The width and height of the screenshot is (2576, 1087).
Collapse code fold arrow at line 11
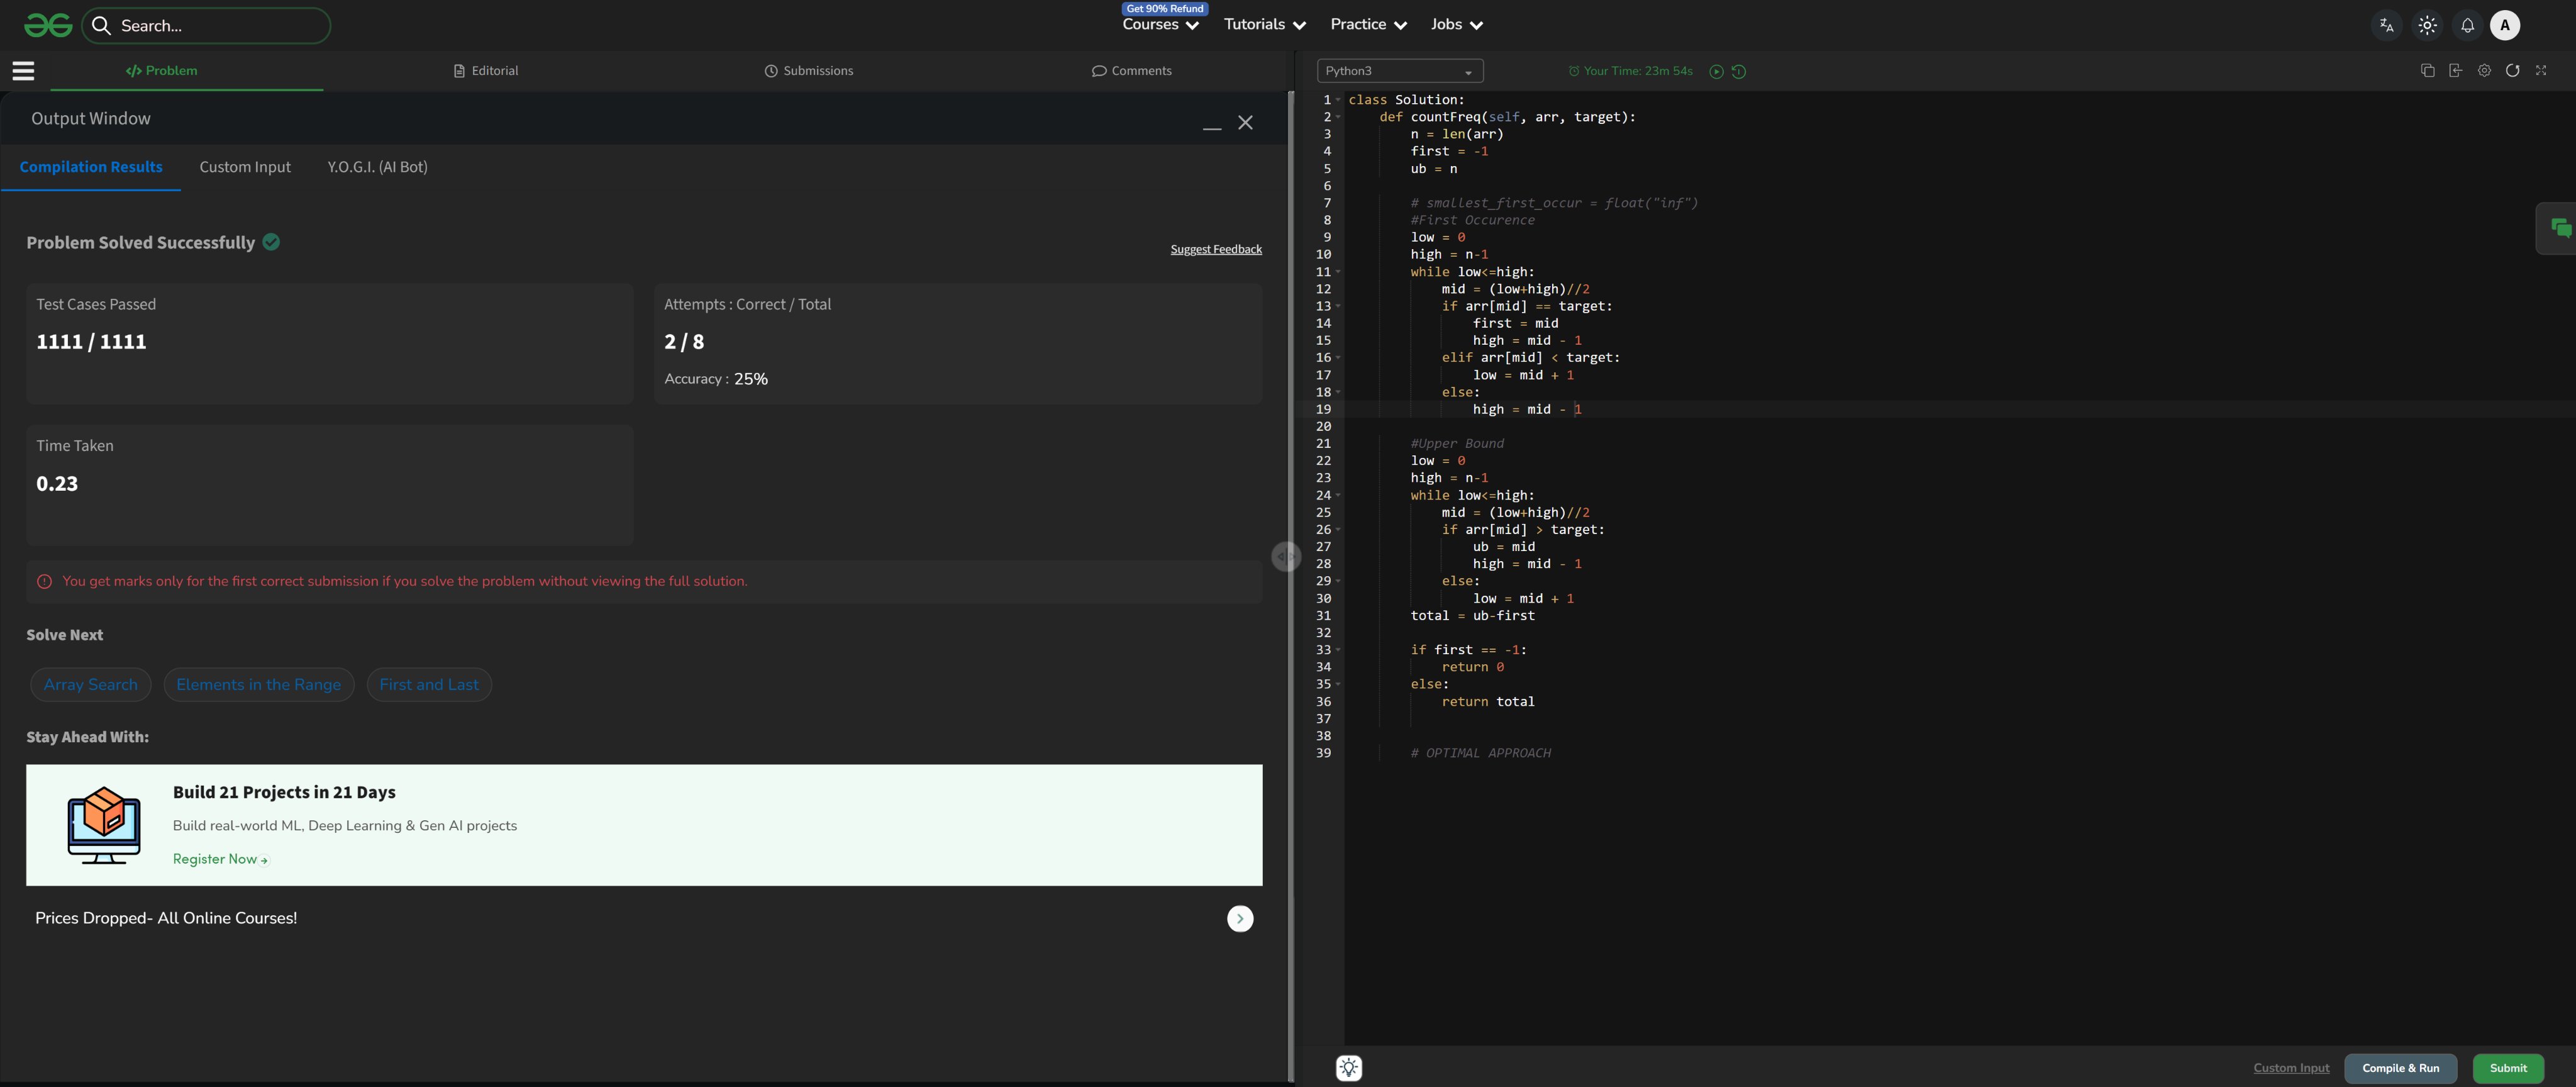coord(1338,272)
